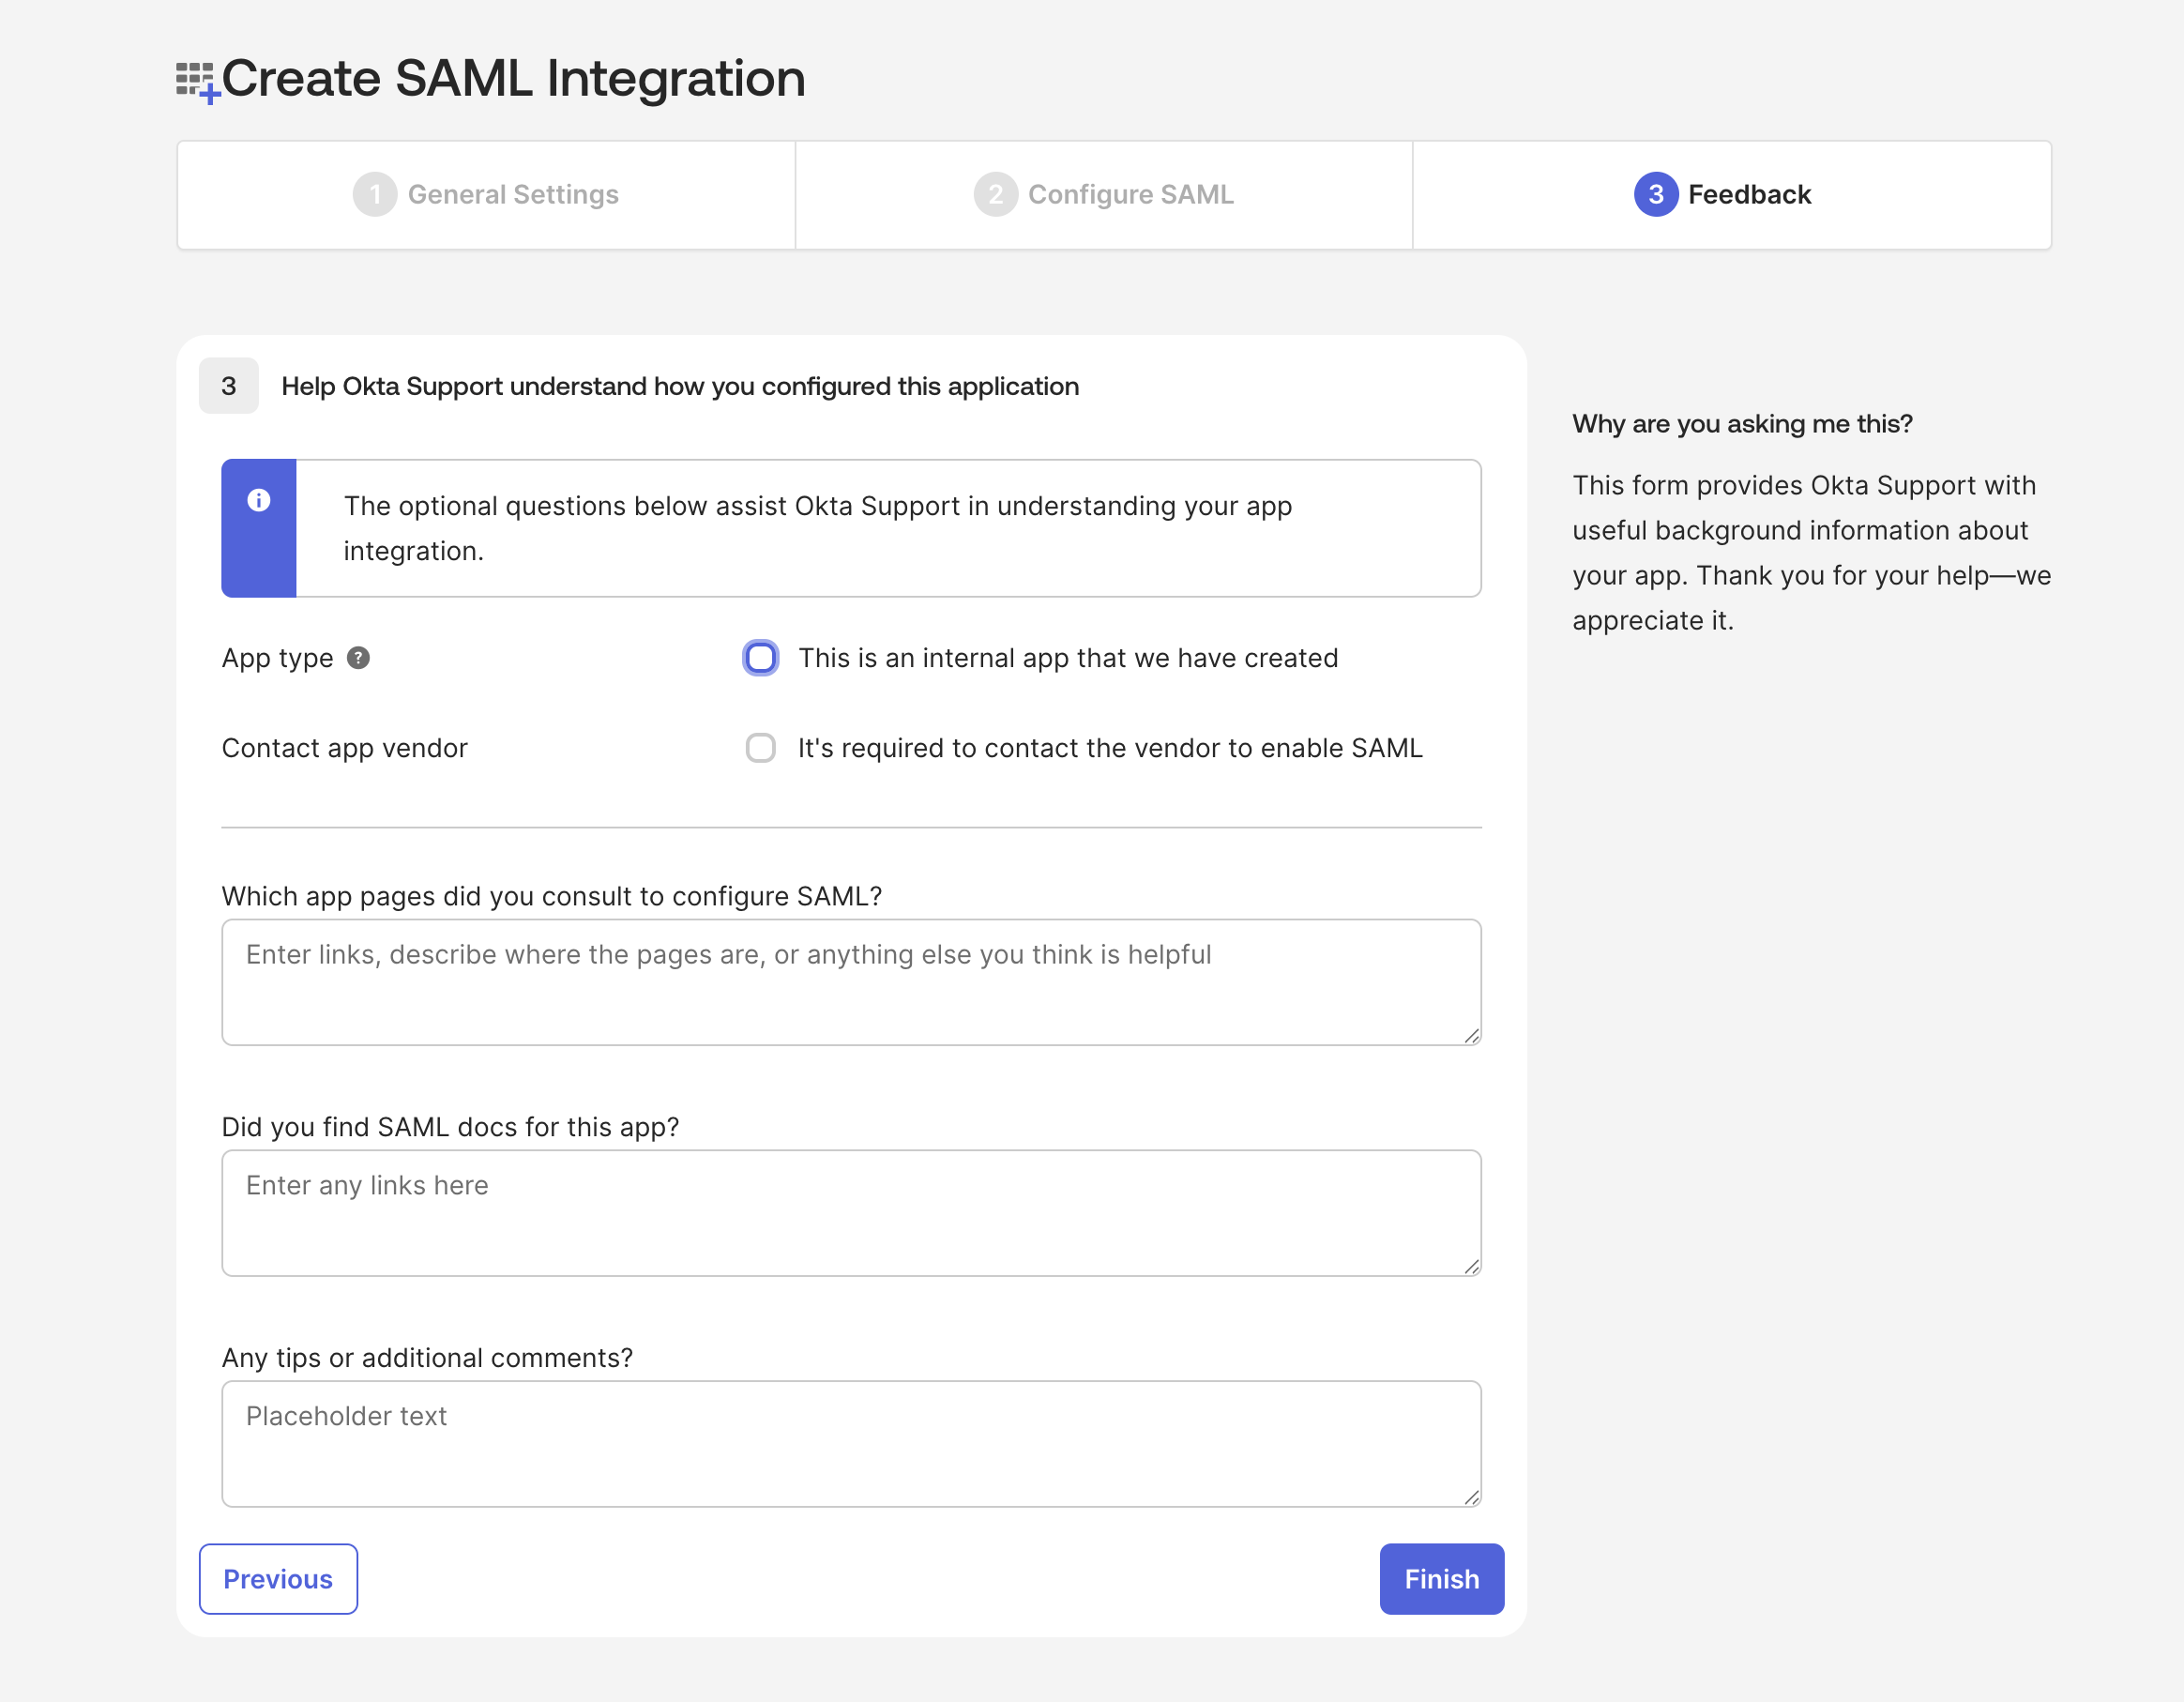Click the app grid plus icon
2184x1702 pixels.
pyautogui.click(x=197, y=82)
